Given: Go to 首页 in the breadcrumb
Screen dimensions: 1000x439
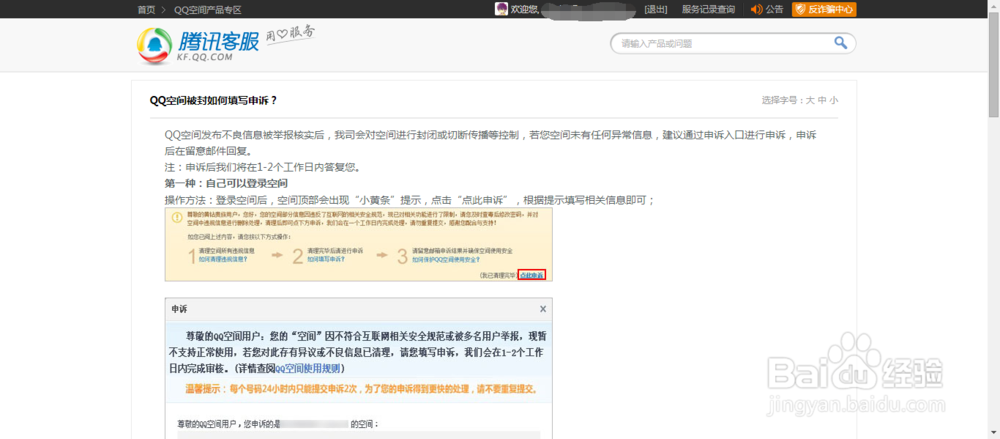Looking at the screenshot, I should [146, 10].
